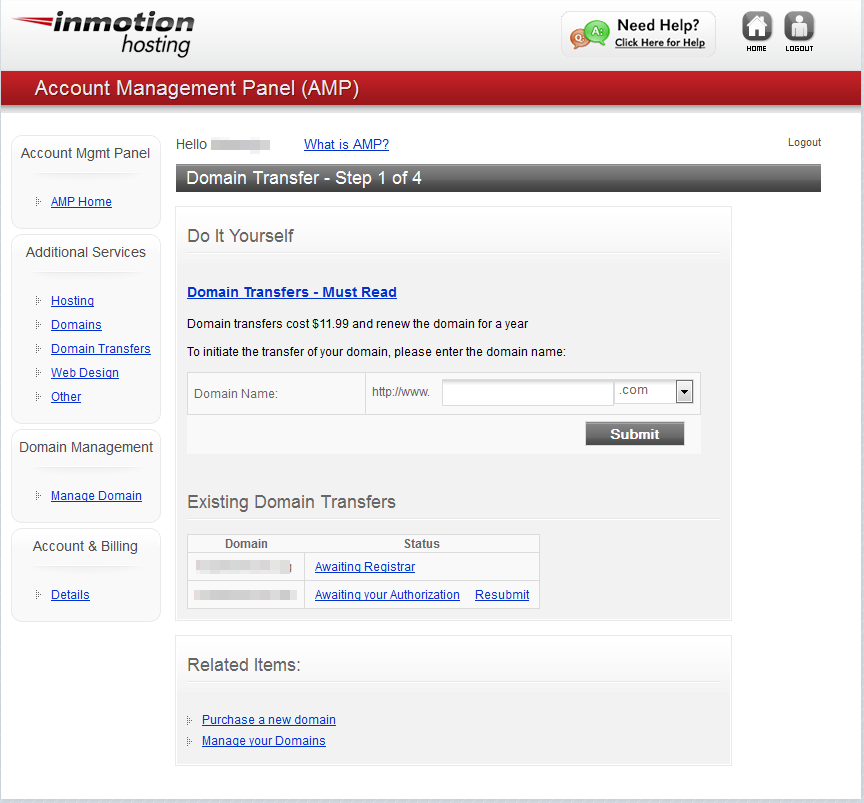
Task: Click the LOGOUT person icon
Action: (x=799, y=26)
